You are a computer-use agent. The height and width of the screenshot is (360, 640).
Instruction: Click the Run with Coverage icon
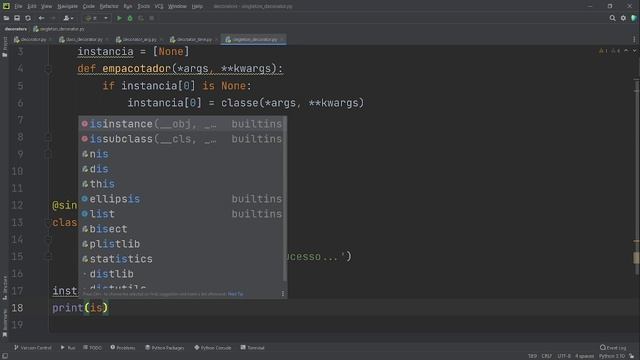coord(141,18)
